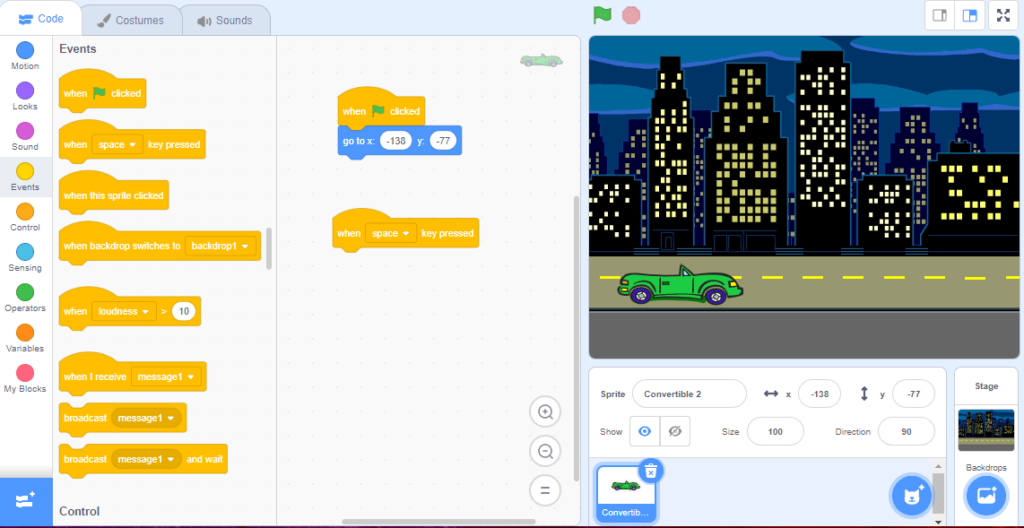
Task: Select the Motion blocks category
Action: (x=25, y=56)
